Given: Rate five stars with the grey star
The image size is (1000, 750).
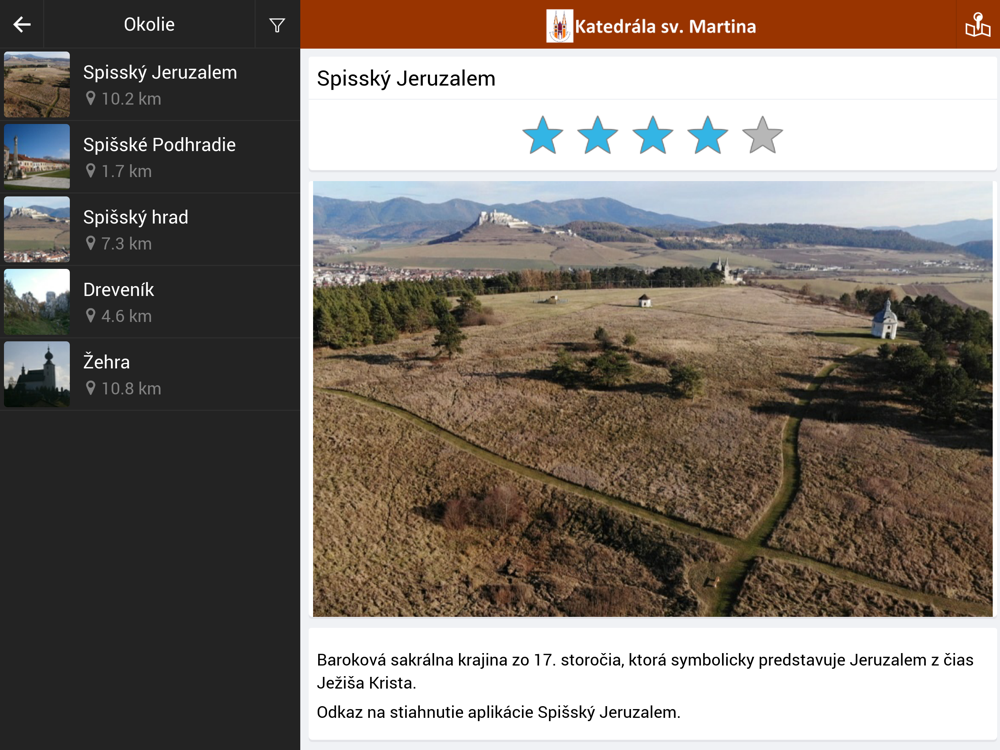Looking at the screenshot, I should [x=762, y=135].
